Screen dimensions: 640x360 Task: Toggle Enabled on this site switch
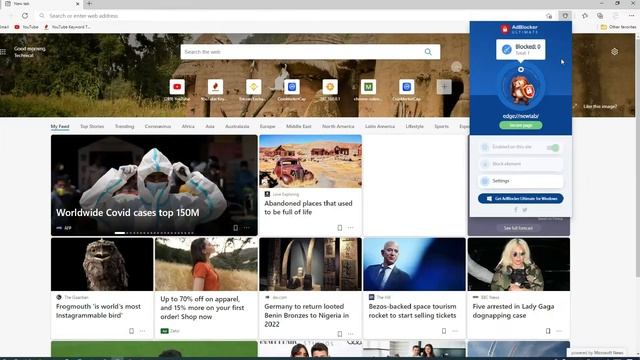pos(553,148)
